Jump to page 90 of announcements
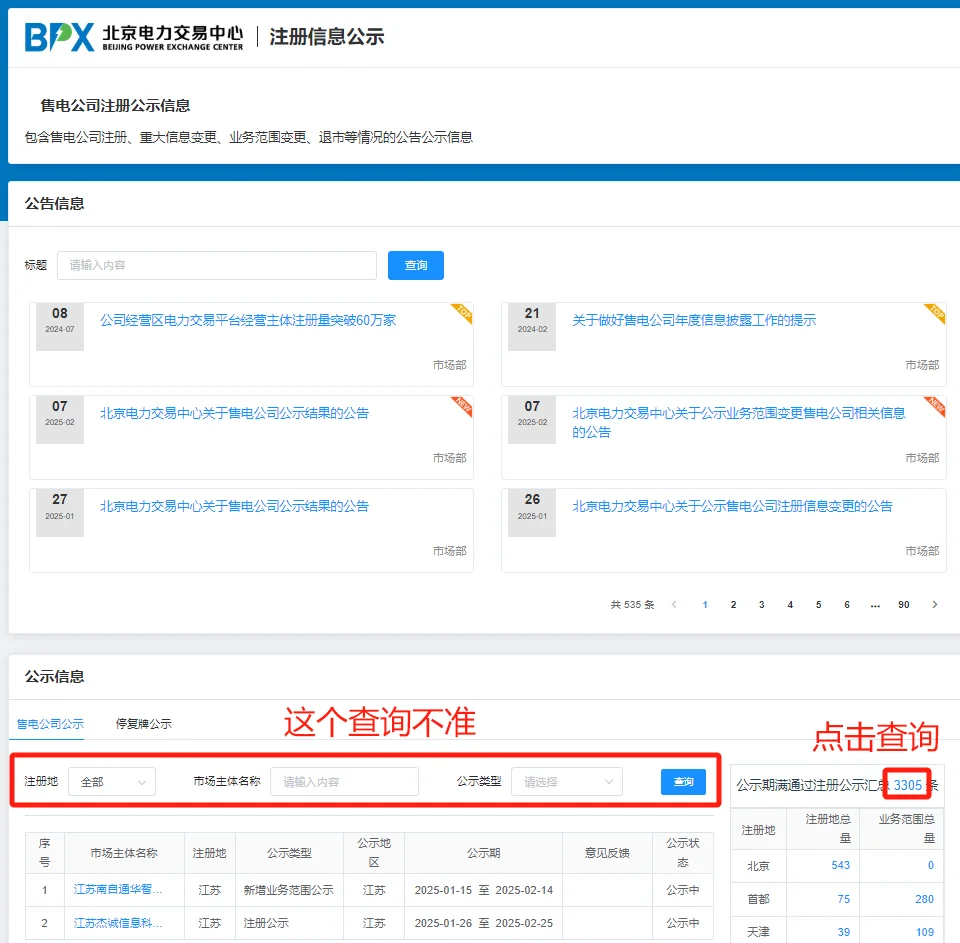960x943 pixels. tap(904, 604)
